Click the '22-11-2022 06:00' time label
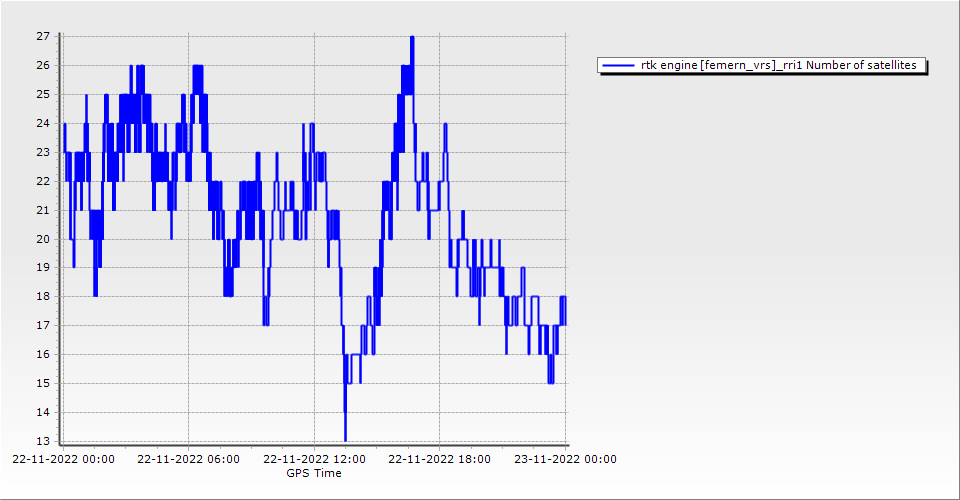The width and height of the screenshot is (960, 500). pos(188,460)
